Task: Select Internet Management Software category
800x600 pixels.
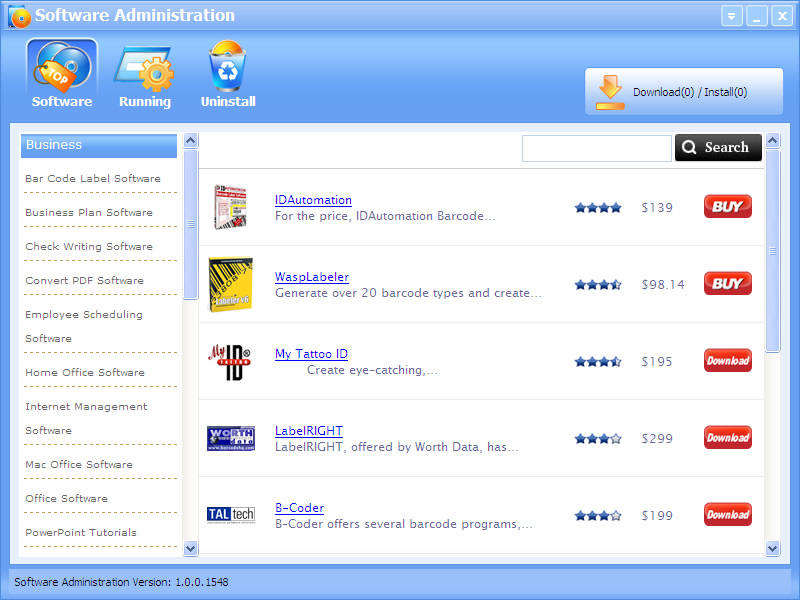Action: pos(86,418)
